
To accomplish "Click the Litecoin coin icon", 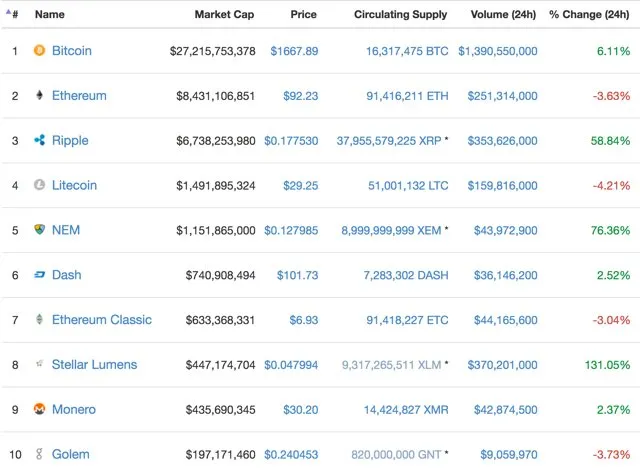I will (x=39, y=185).
